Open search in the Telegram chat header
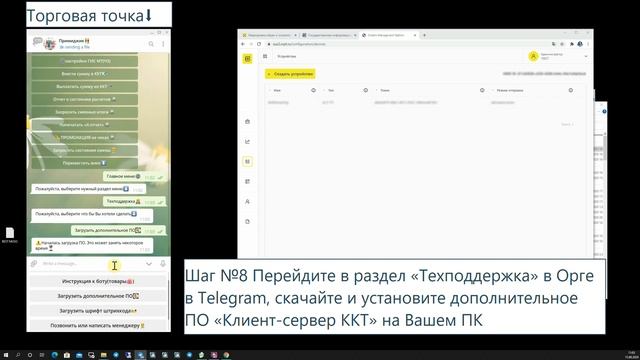 pos(151,44)
